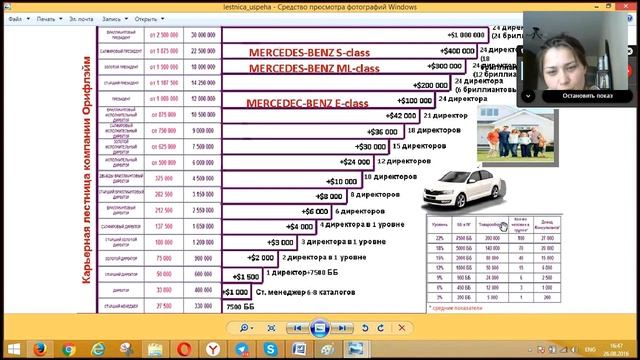Rotate image clockwise
The width and height of the screenshot is (640, 360).
pyautogui.click(x=381, y=328)
